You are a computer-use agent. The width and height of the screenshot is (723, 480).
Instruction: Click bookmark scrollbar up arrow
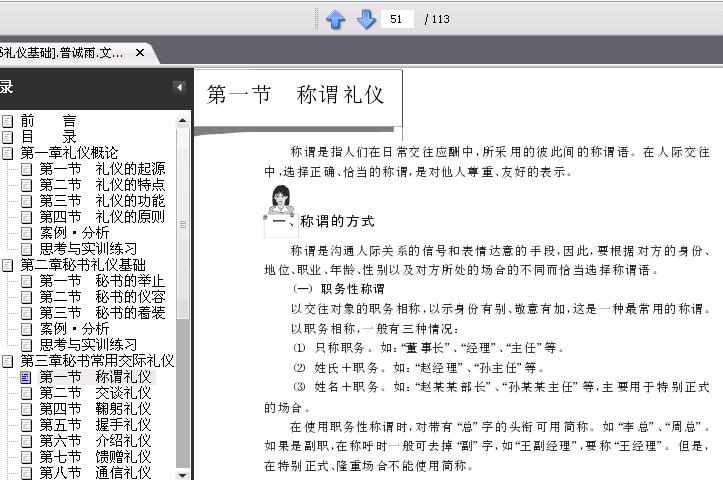(183, 121)
